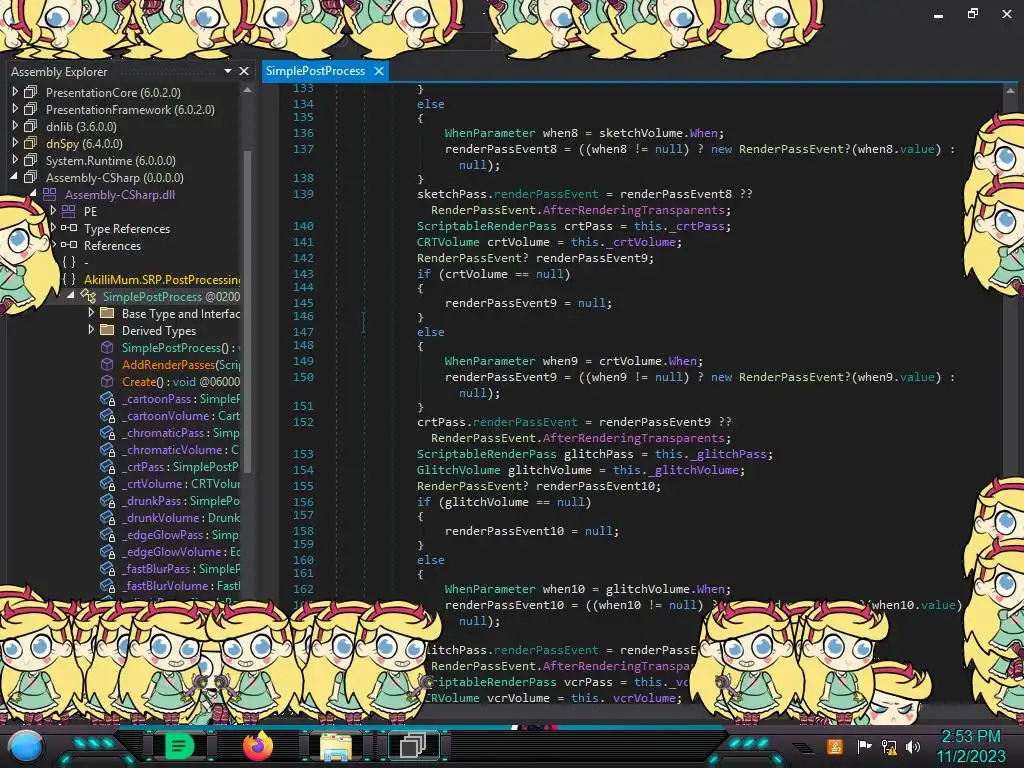Click the Assembly-CSharp assembly icon
Image resolution: width=1024 pixels, height=768 pixels.
(30, 177)
